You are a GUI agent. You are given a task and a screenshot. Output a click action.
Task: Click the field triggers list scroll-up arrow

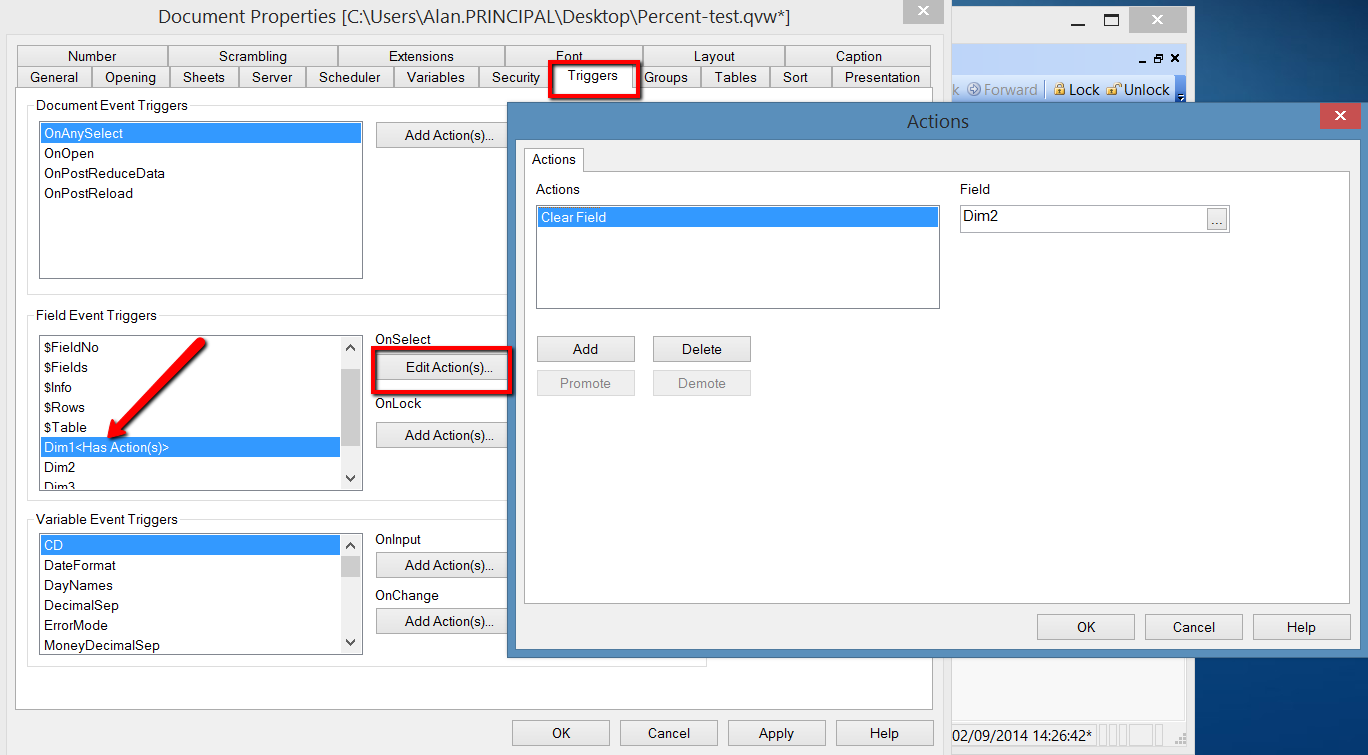pos(350,348)
